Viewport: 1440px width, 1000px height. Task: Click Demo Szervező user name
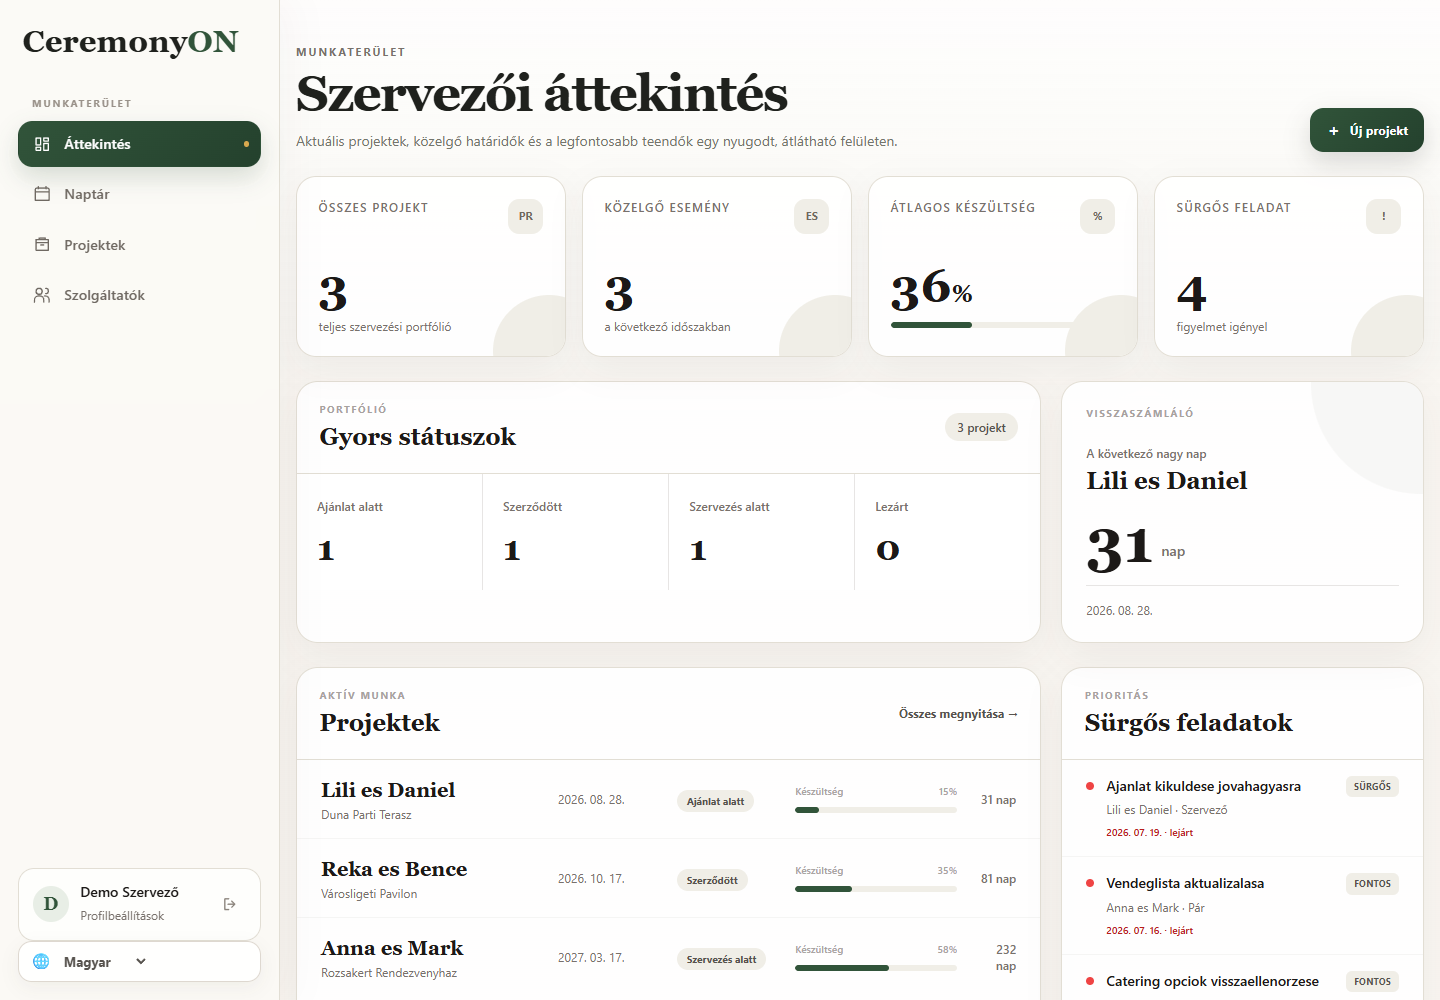[130, 892]
